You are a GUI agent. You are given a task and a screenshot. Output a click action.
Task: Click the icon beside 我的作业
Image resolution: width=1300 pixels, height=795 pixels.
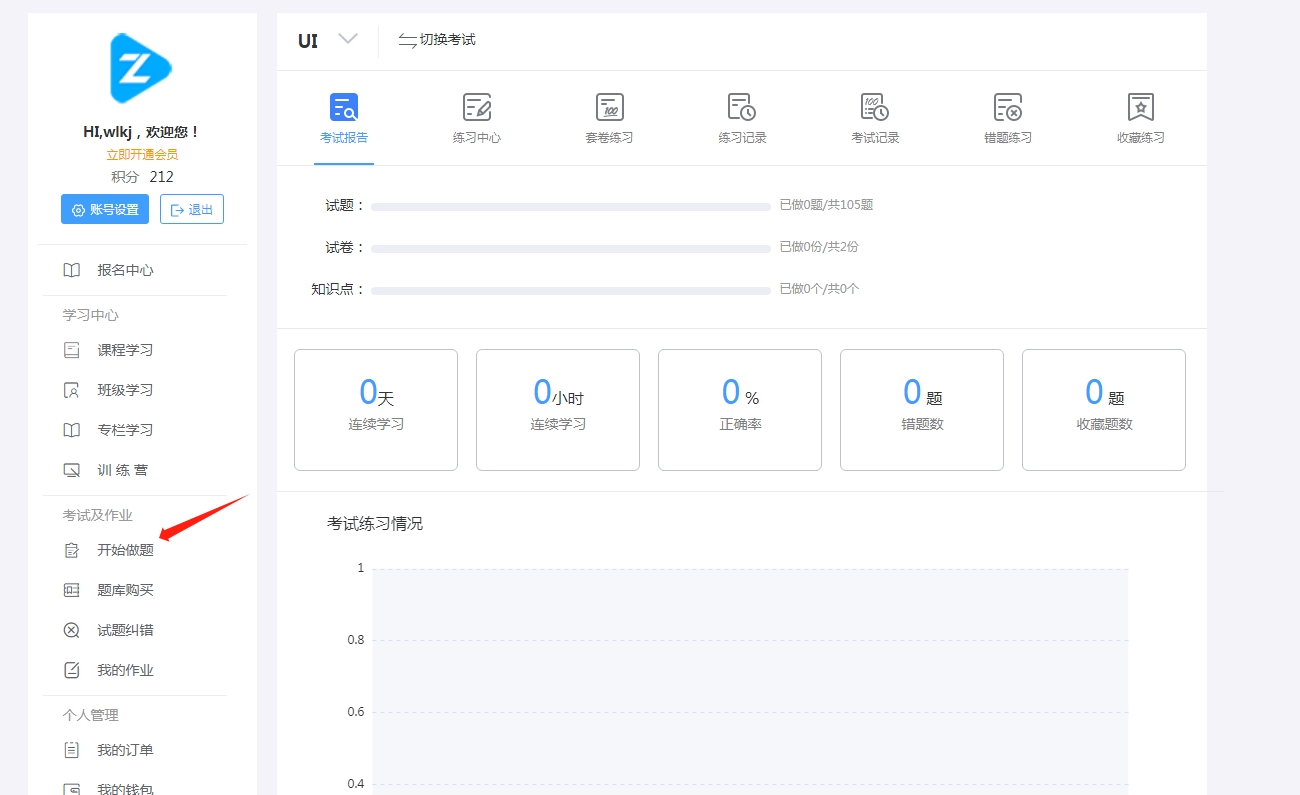click(72, 670)
